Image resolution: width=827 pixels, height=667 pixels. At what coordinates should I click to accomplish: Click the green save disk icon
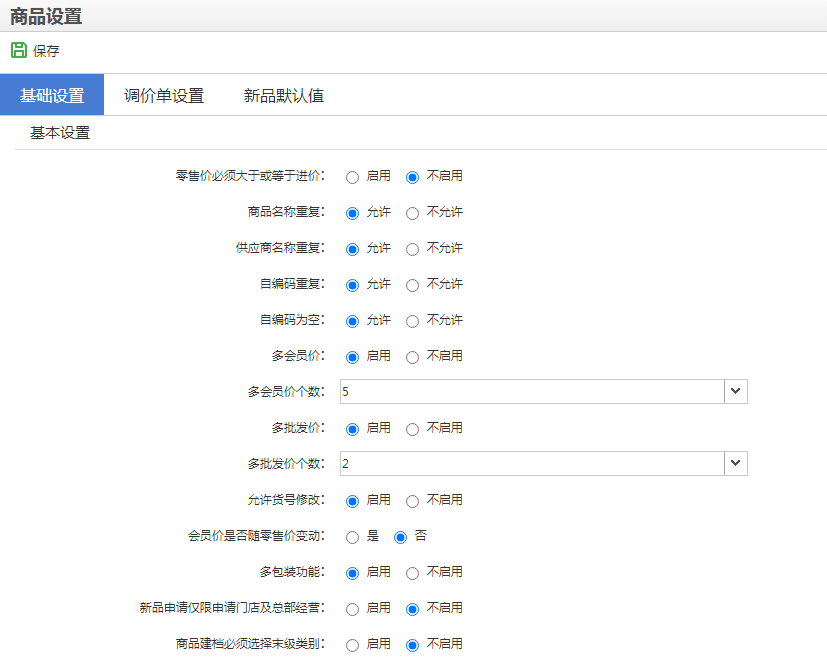[x=19, y=50]
